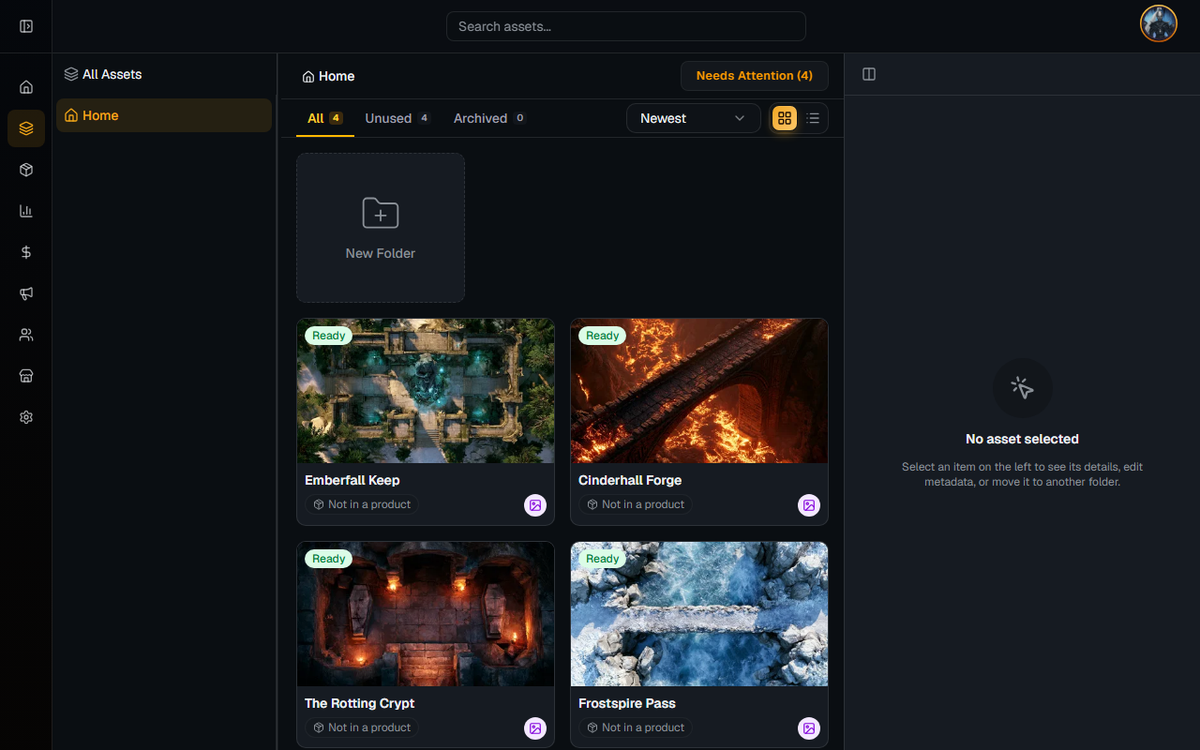
Task: Open the analytics bar chart icon
Action: 26,211
